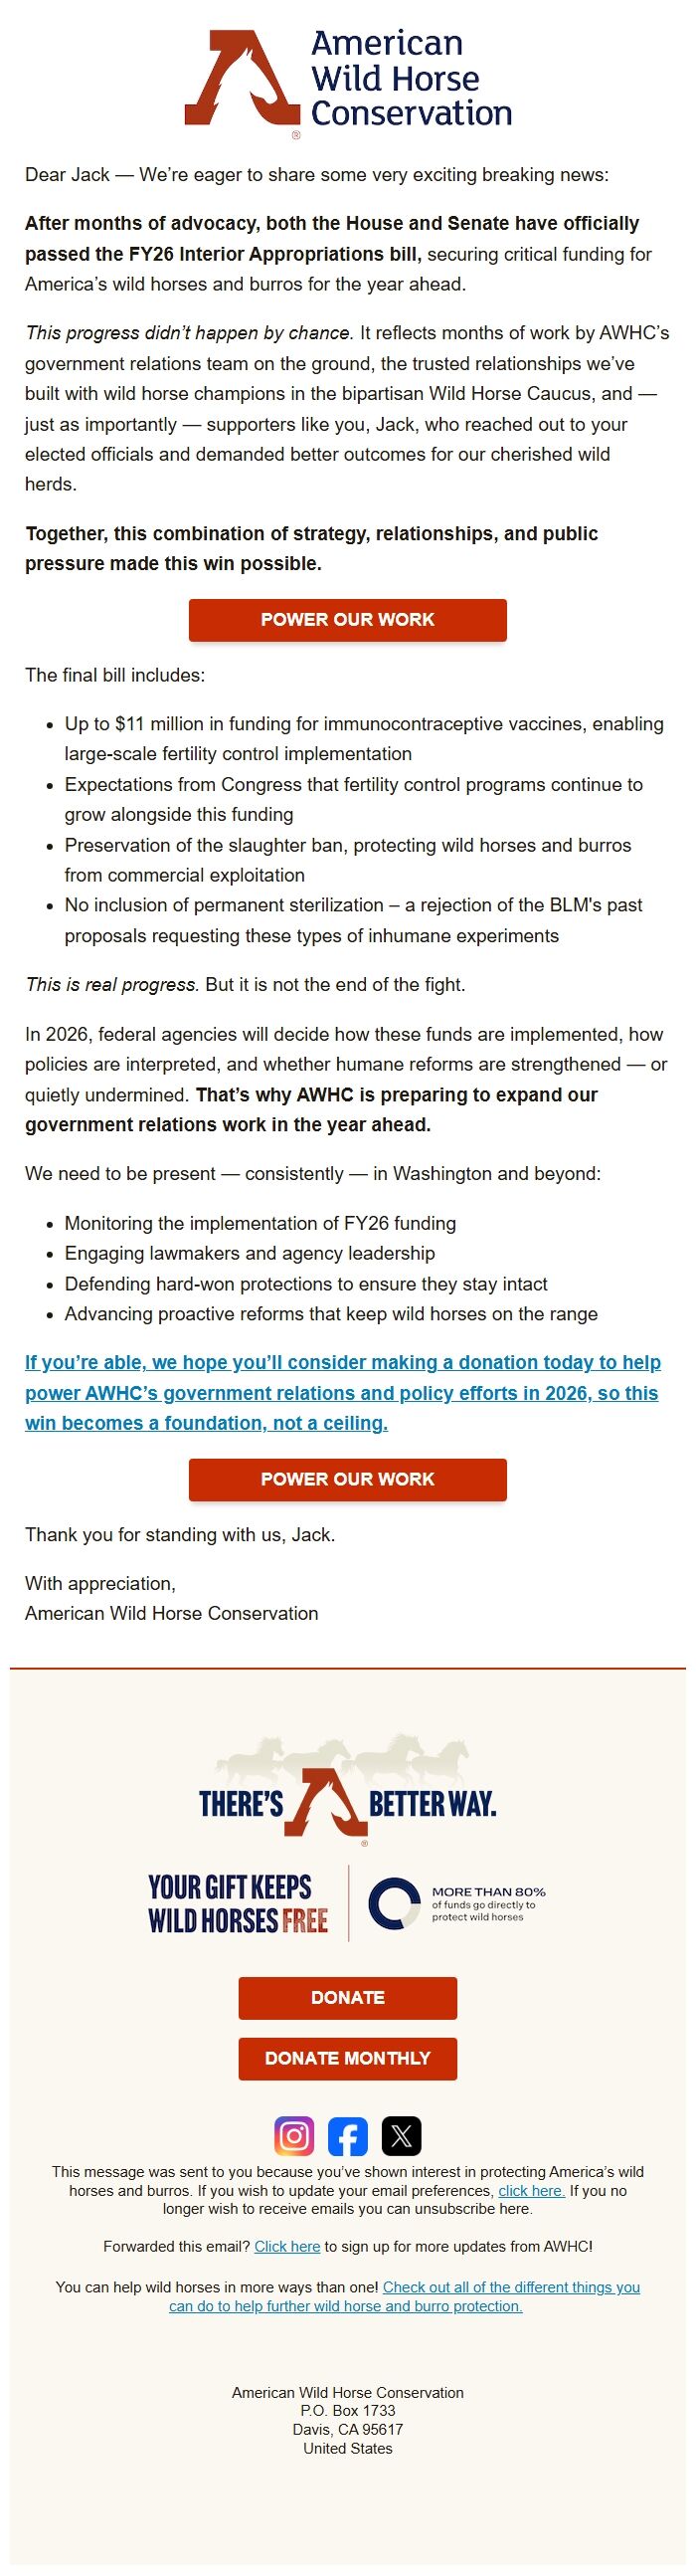Click the second POWER OUR WORK button
Screen dimensions: 696x2576
(x=347, y=1480)
